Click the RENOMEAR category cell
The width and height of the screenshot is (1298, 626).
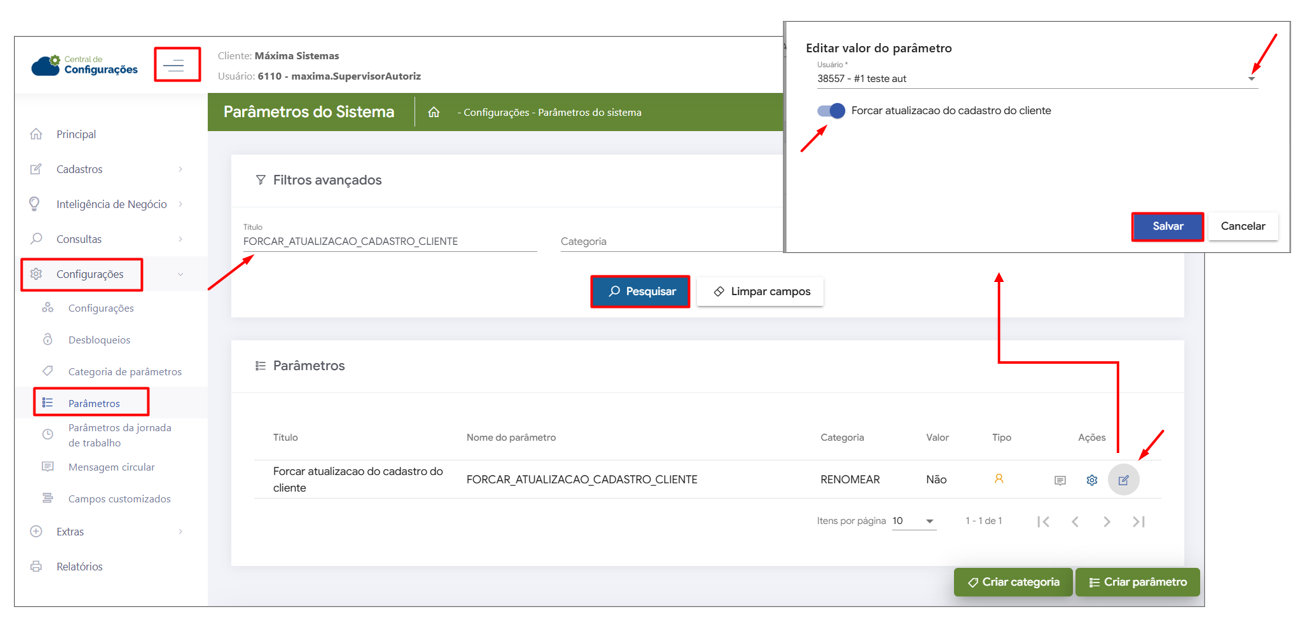click(x=850, y=480)
